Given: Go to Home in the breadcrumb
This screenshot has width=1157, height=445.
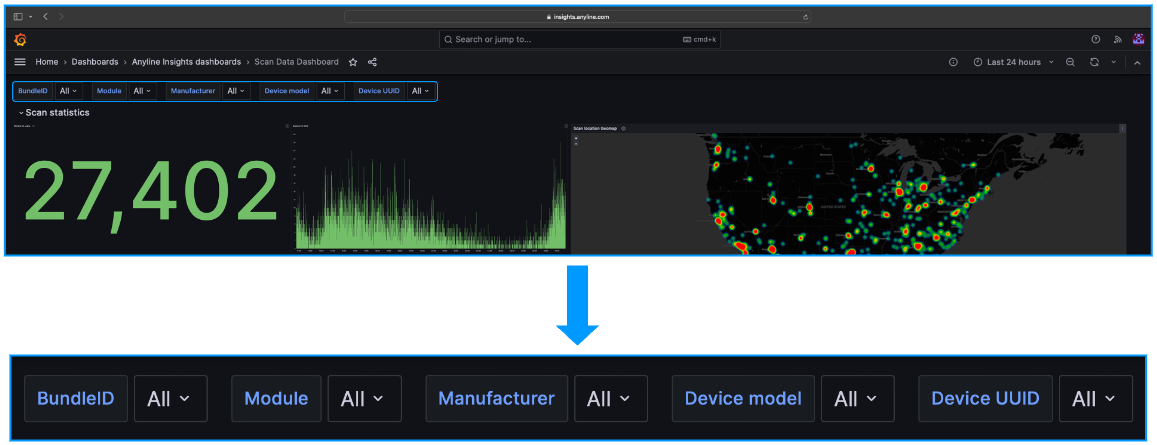Looking at the screenshot, I should point(46,62).
